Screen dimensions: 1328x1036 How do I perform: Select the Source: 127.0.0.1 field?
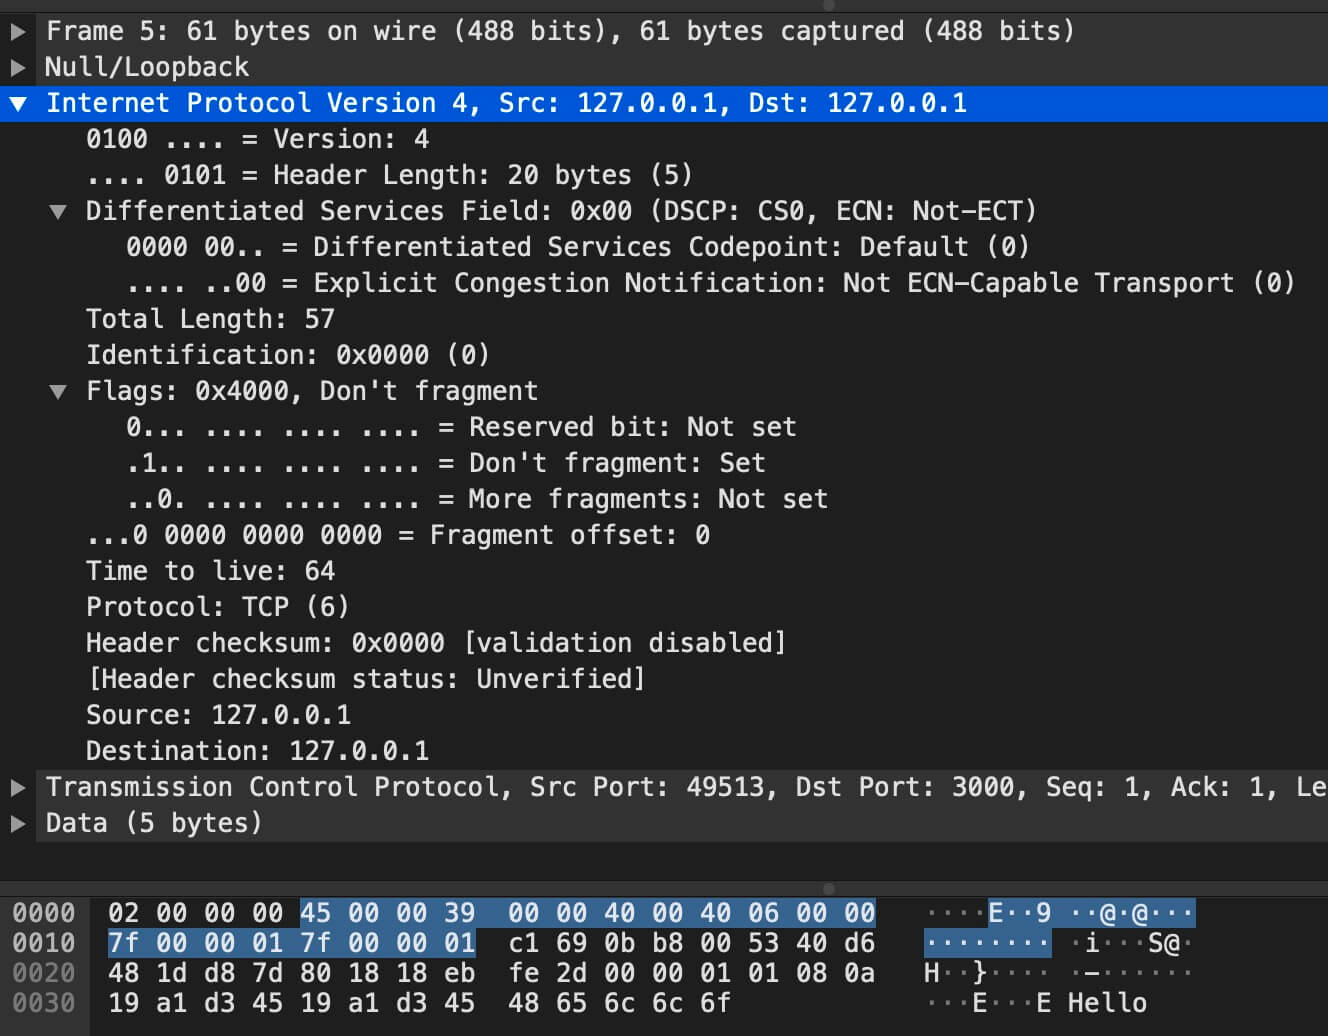pyautogui.click(x=218, y=715)
